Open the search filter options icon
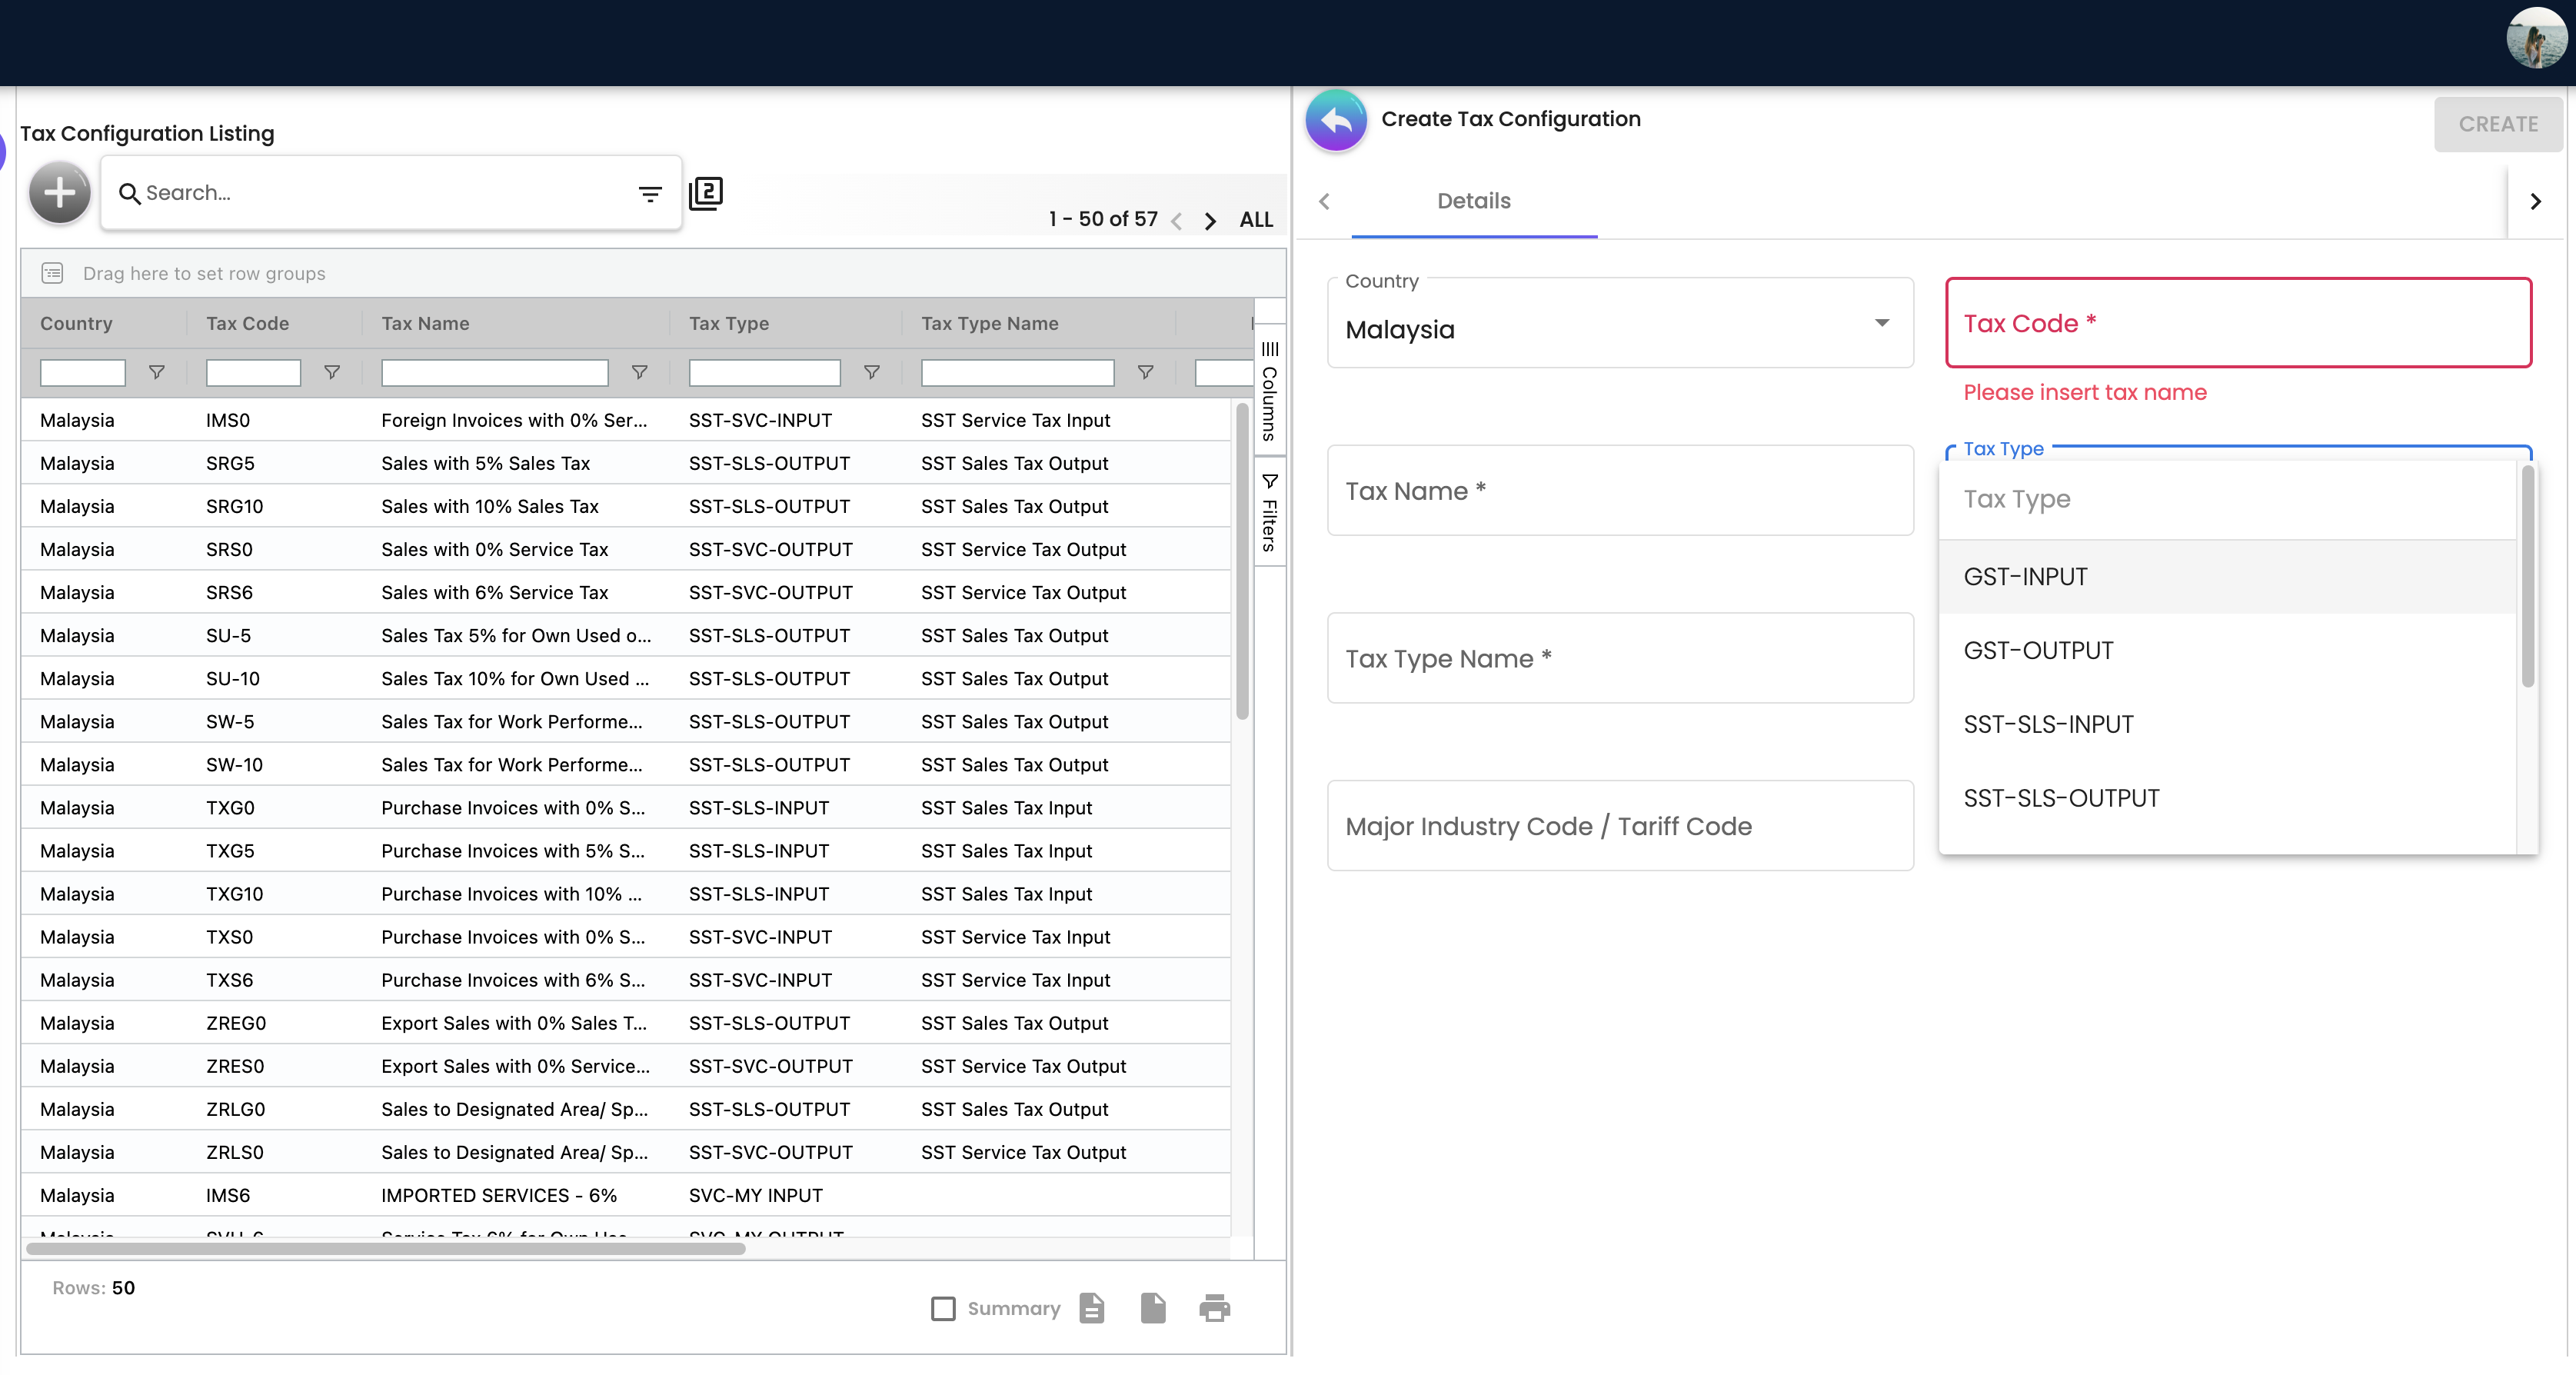 click(650, 193)
